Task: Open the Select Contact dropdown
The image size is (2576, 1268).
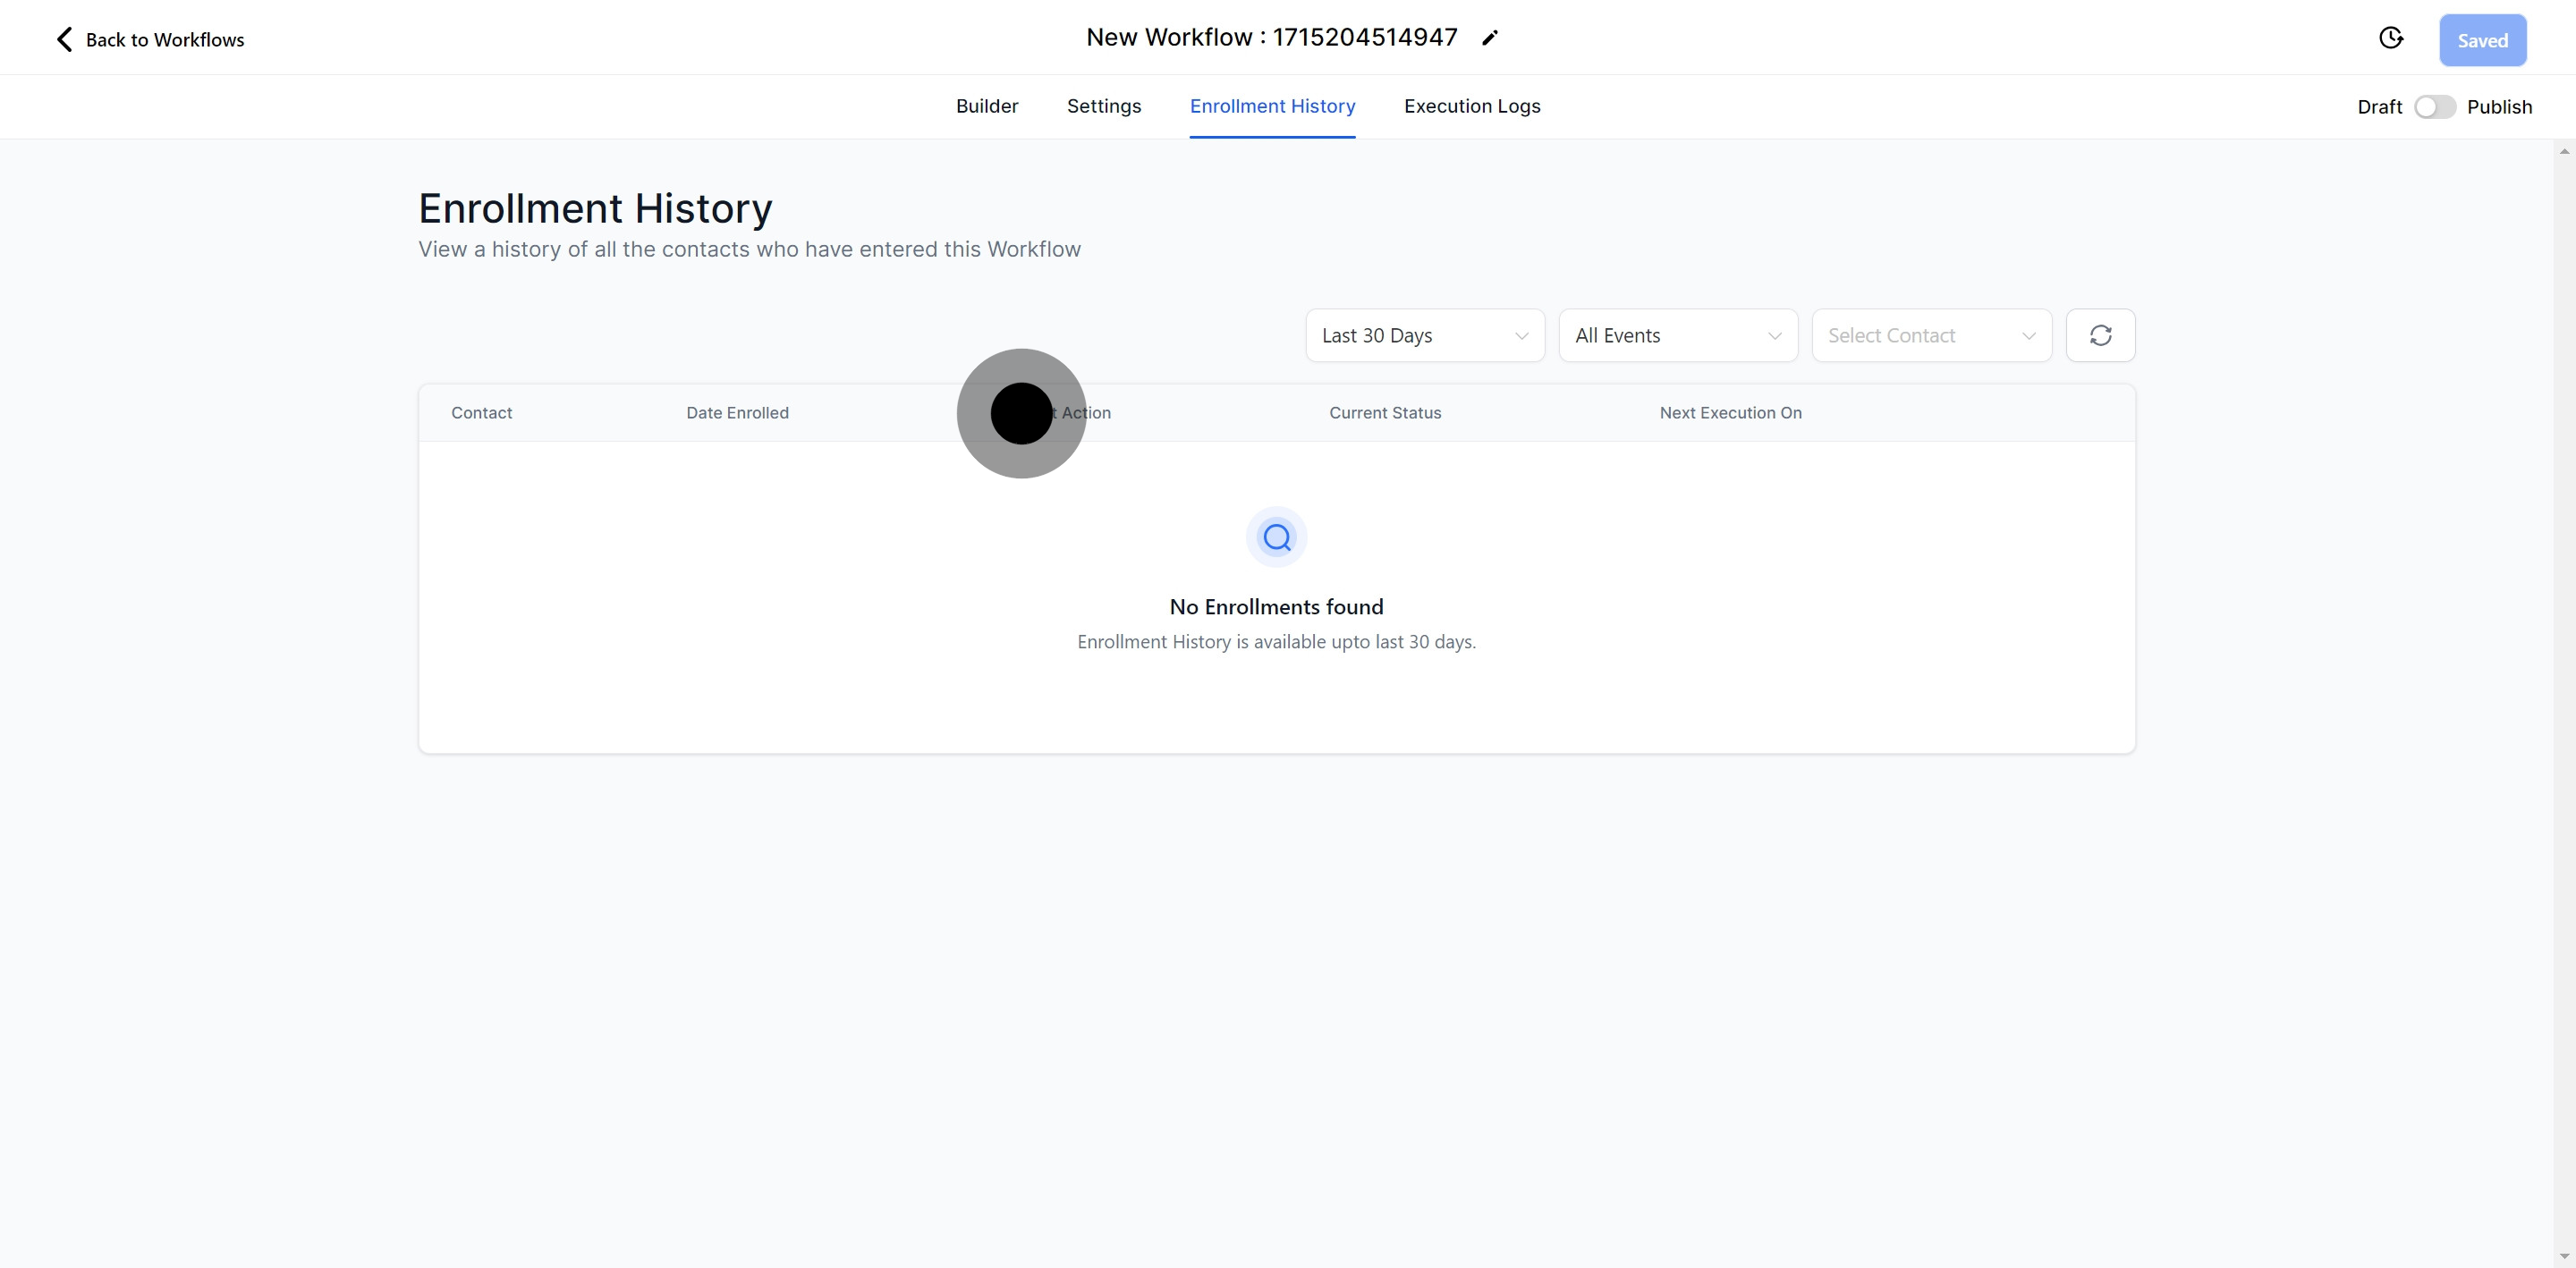Action: tap(1930, 335)
